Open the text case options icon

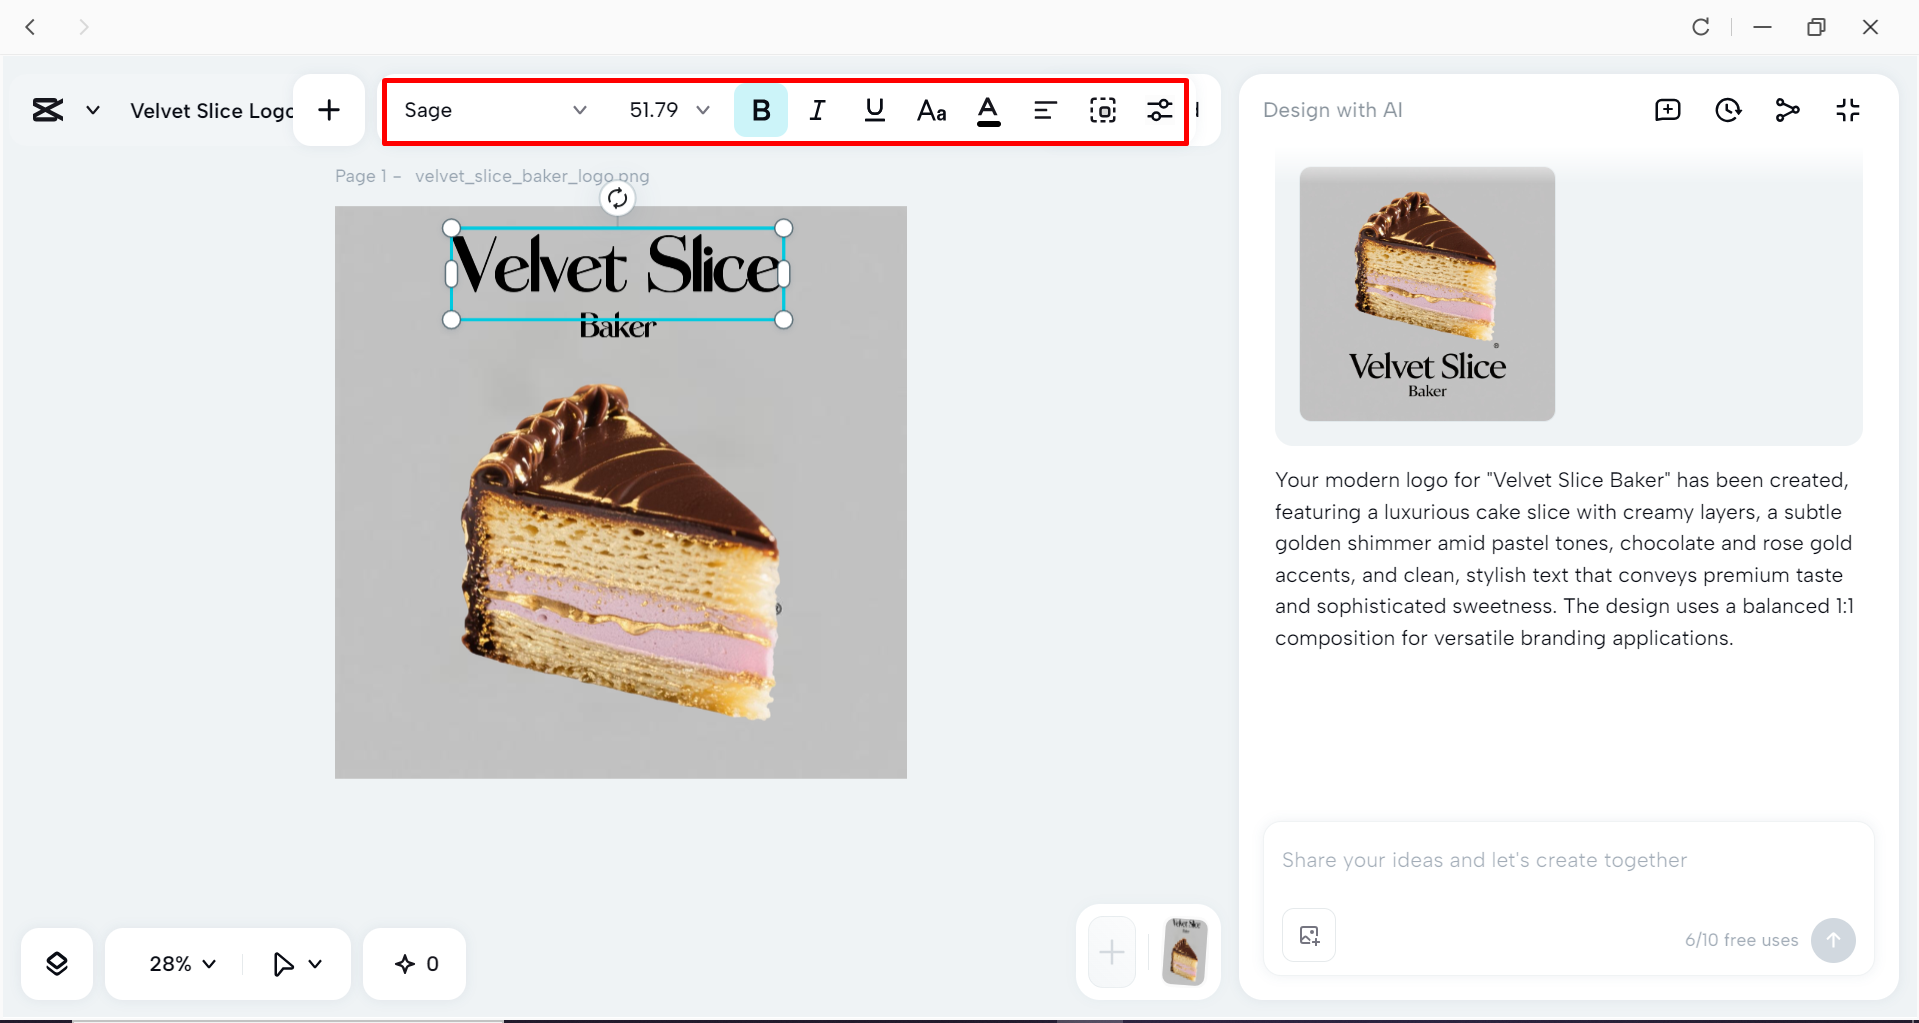pyautogui.click(x=931, y=110)
